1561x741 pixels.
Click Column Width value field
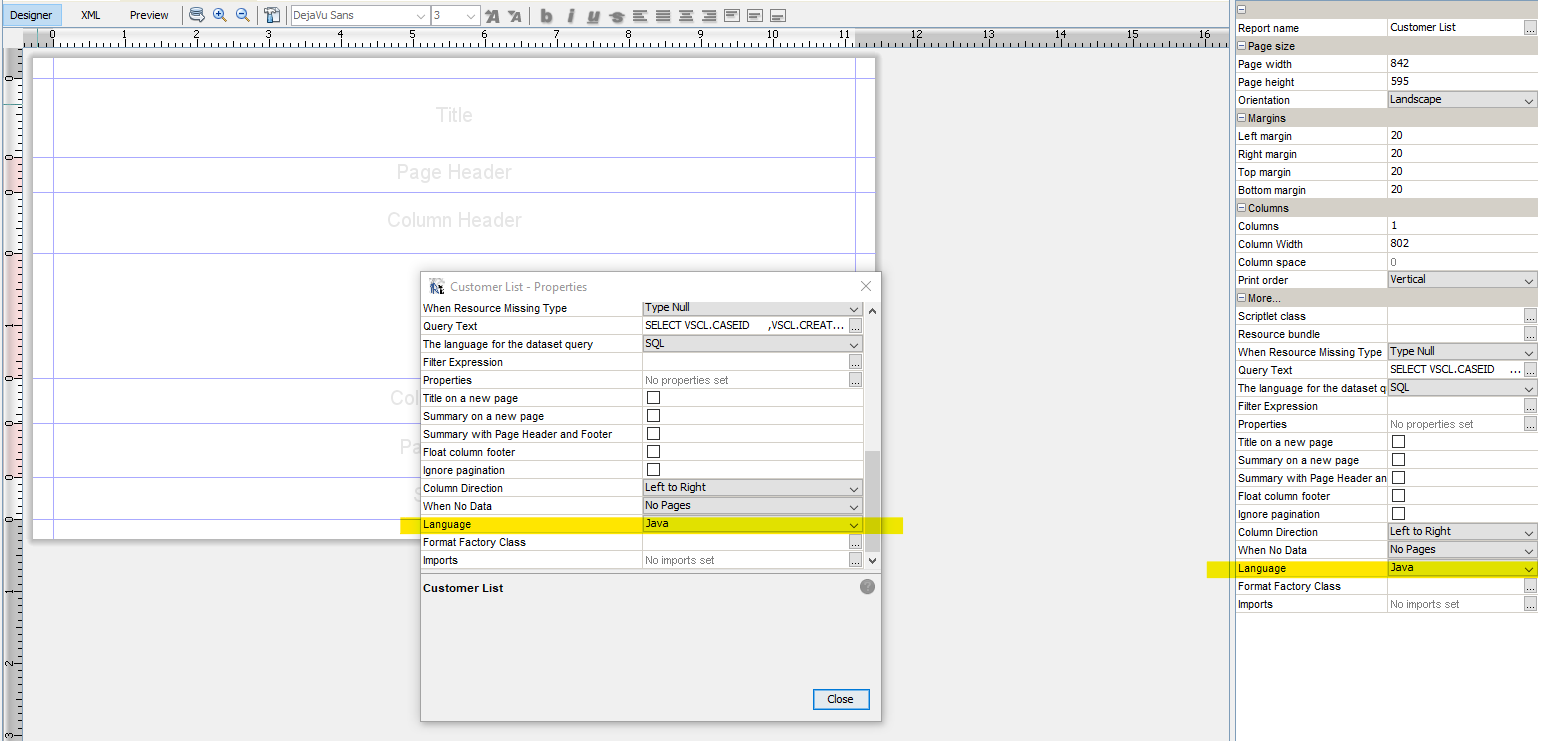point(1462,244)
